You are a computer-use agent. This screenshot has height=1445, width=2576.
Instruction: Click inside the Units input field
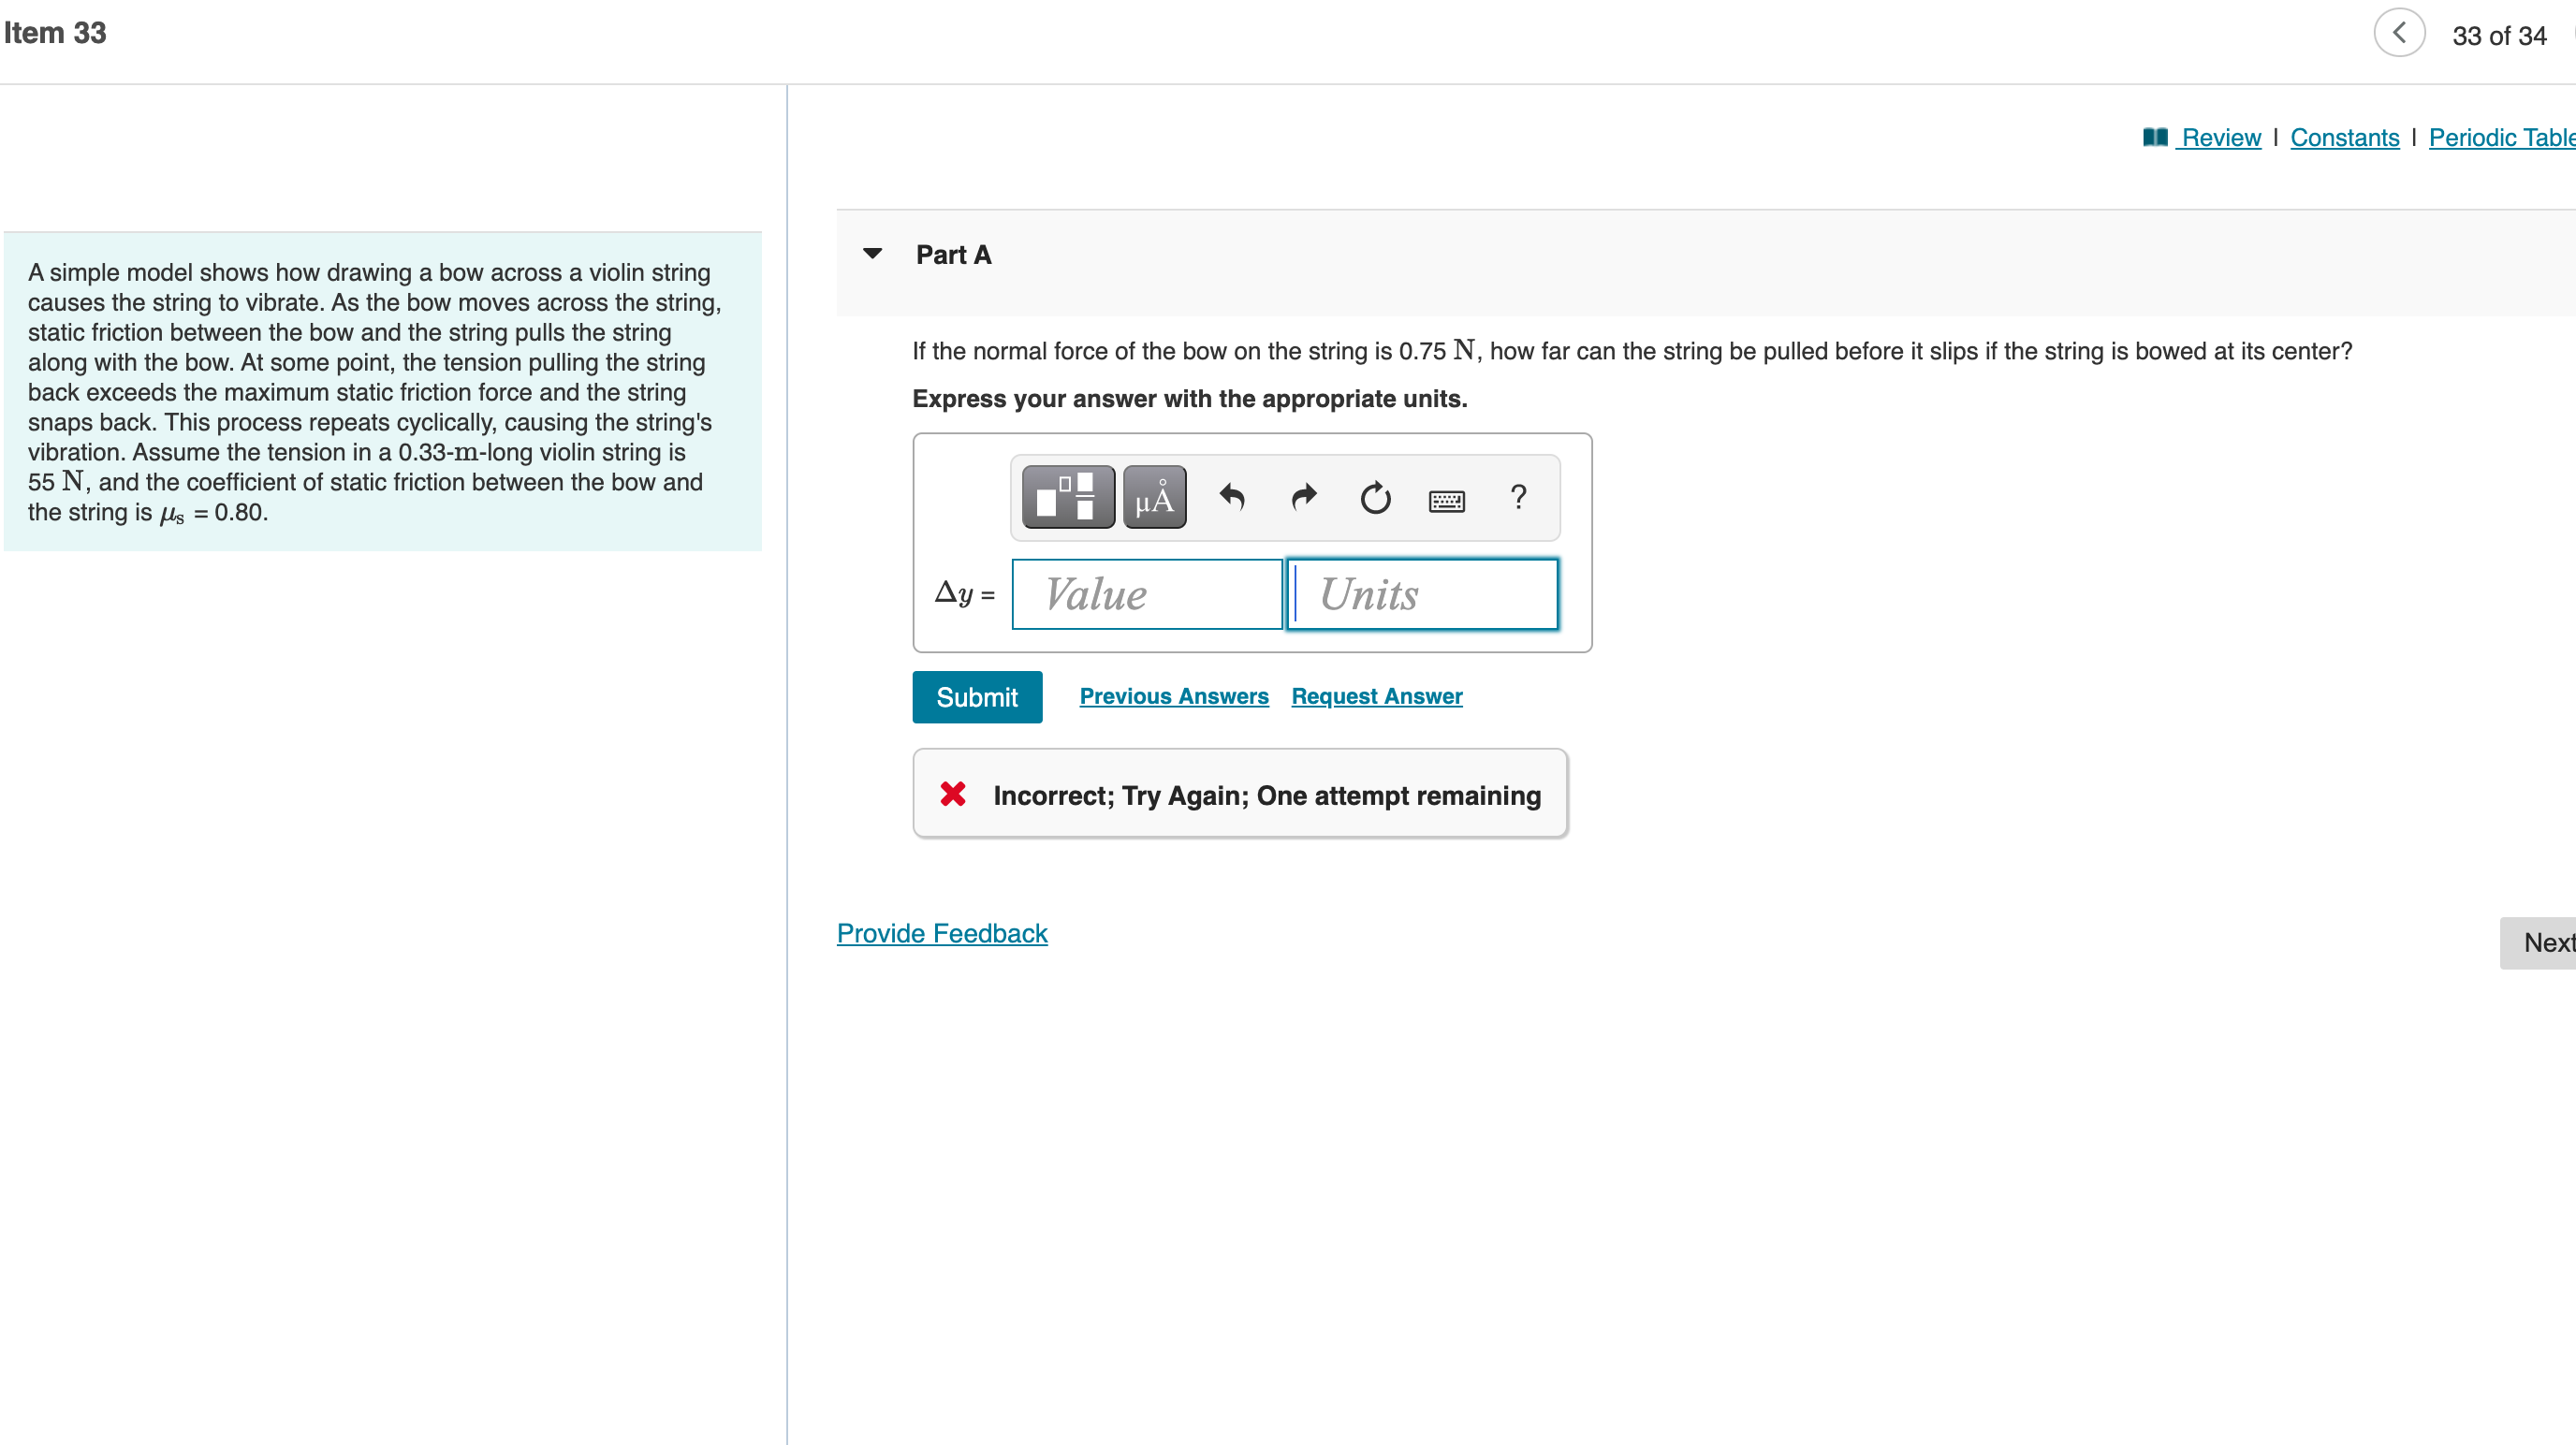[1420, 593]
